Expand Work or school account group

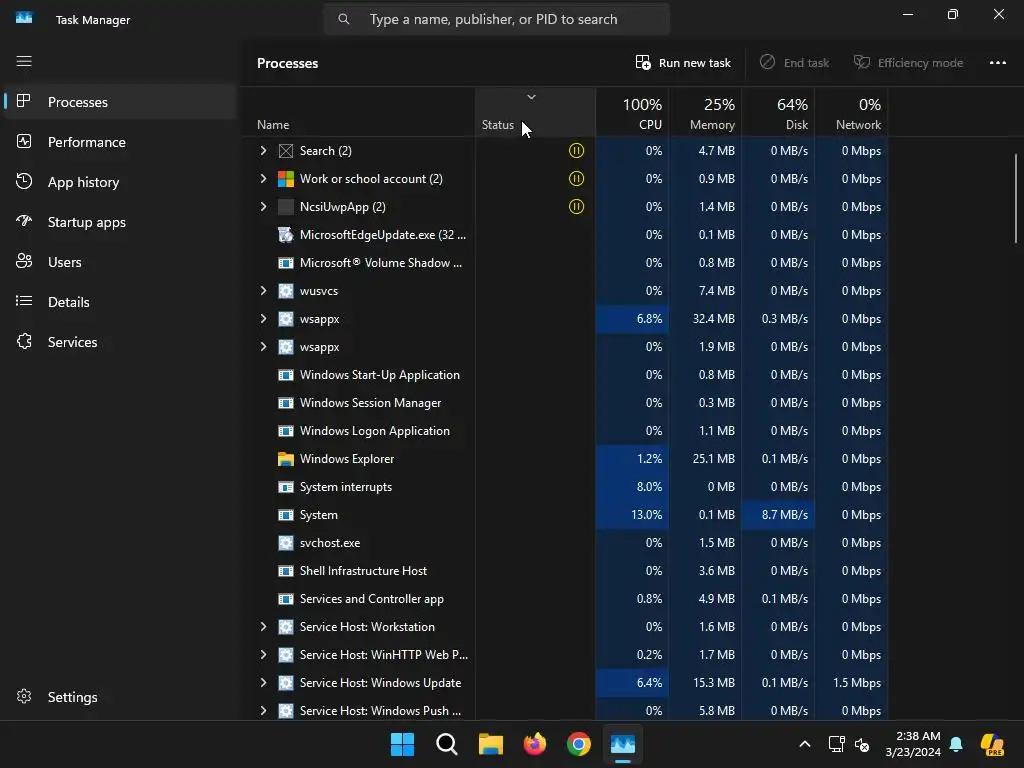263,179
